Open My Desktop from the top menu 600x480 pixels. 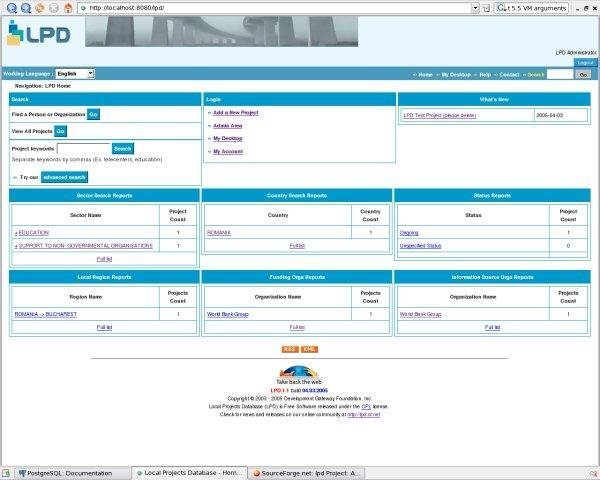456,75
